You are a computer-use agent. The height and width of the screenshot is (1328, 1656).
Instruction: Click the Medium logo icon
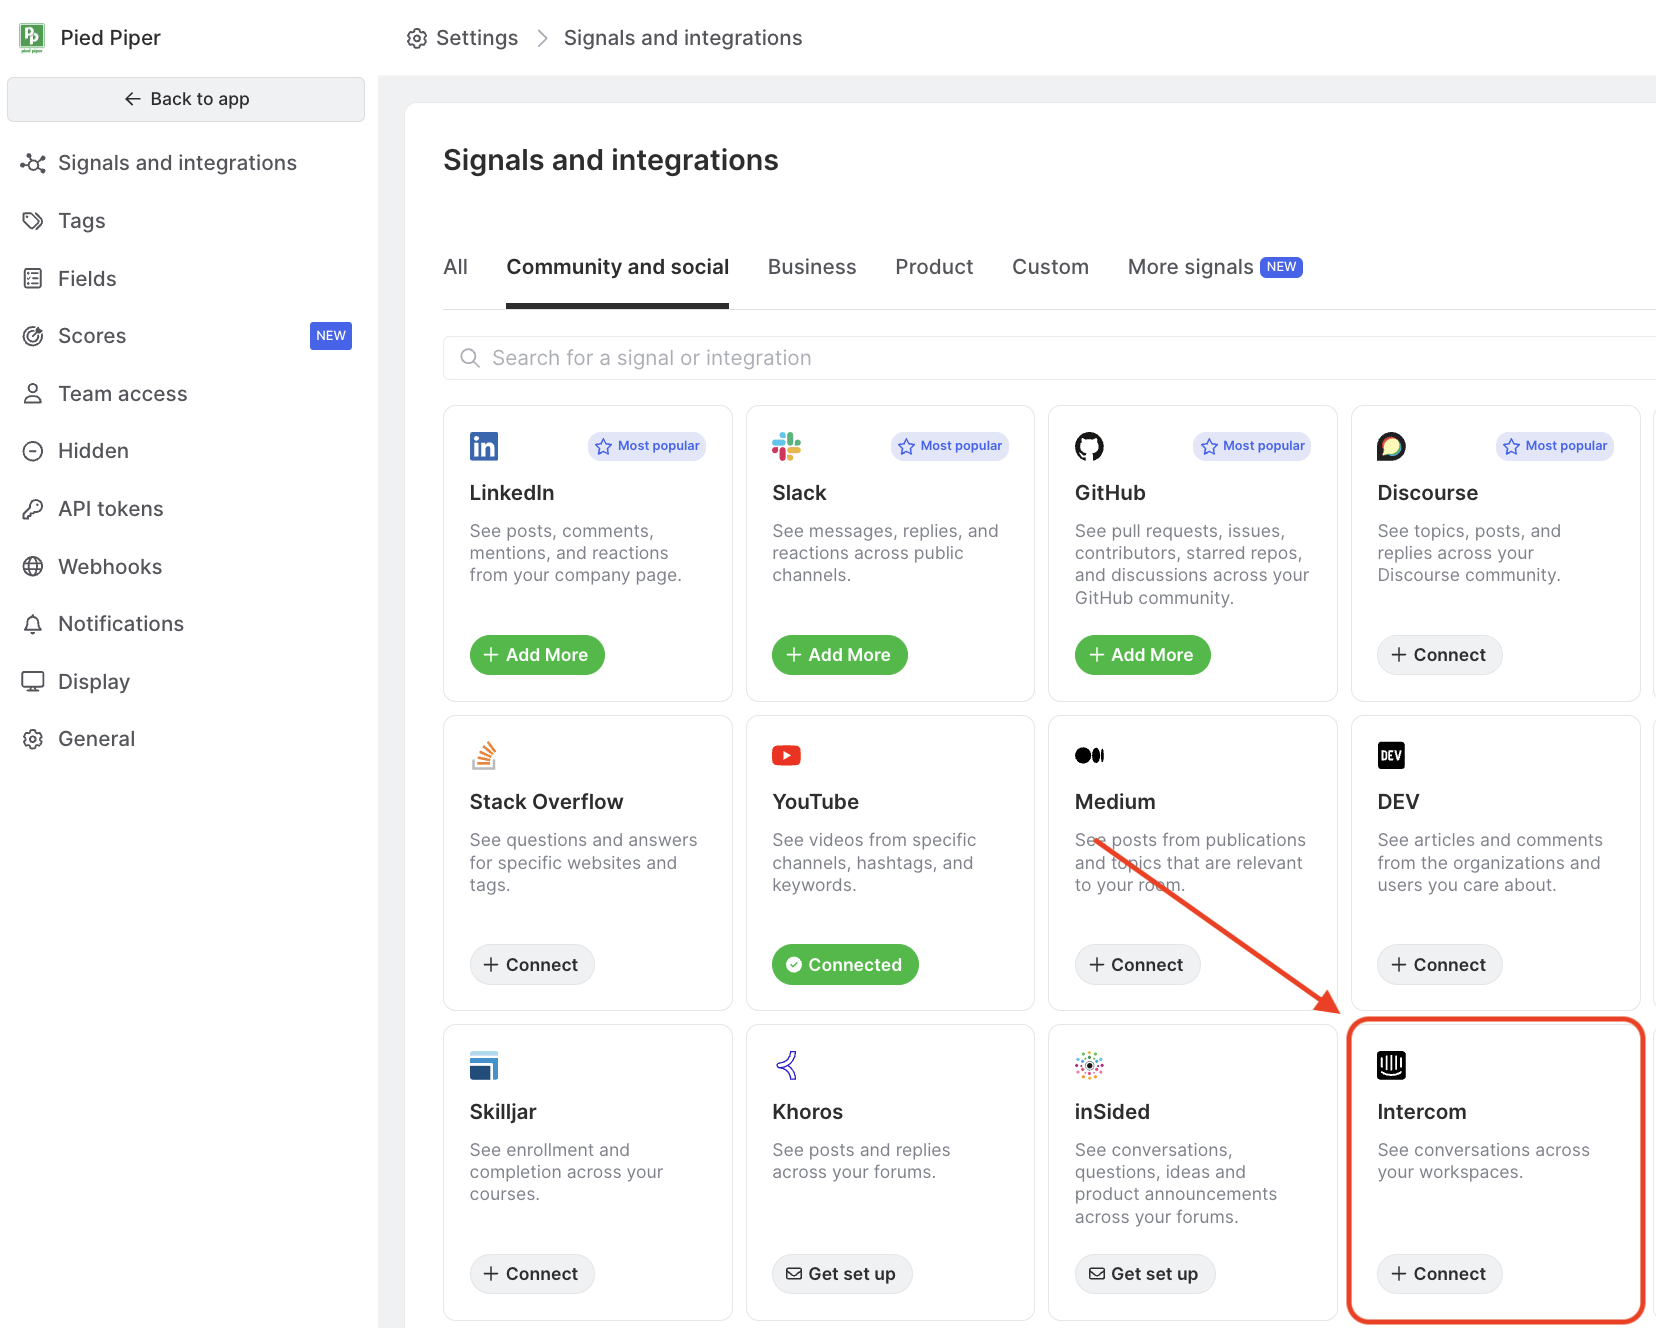pyautogui.click(x=1089, y=755)
